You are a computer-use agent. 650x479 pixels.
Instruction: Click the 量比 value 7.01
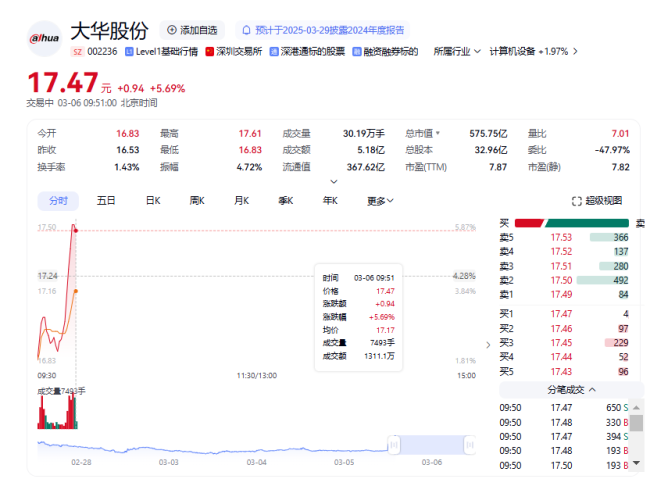click(620, 133)
